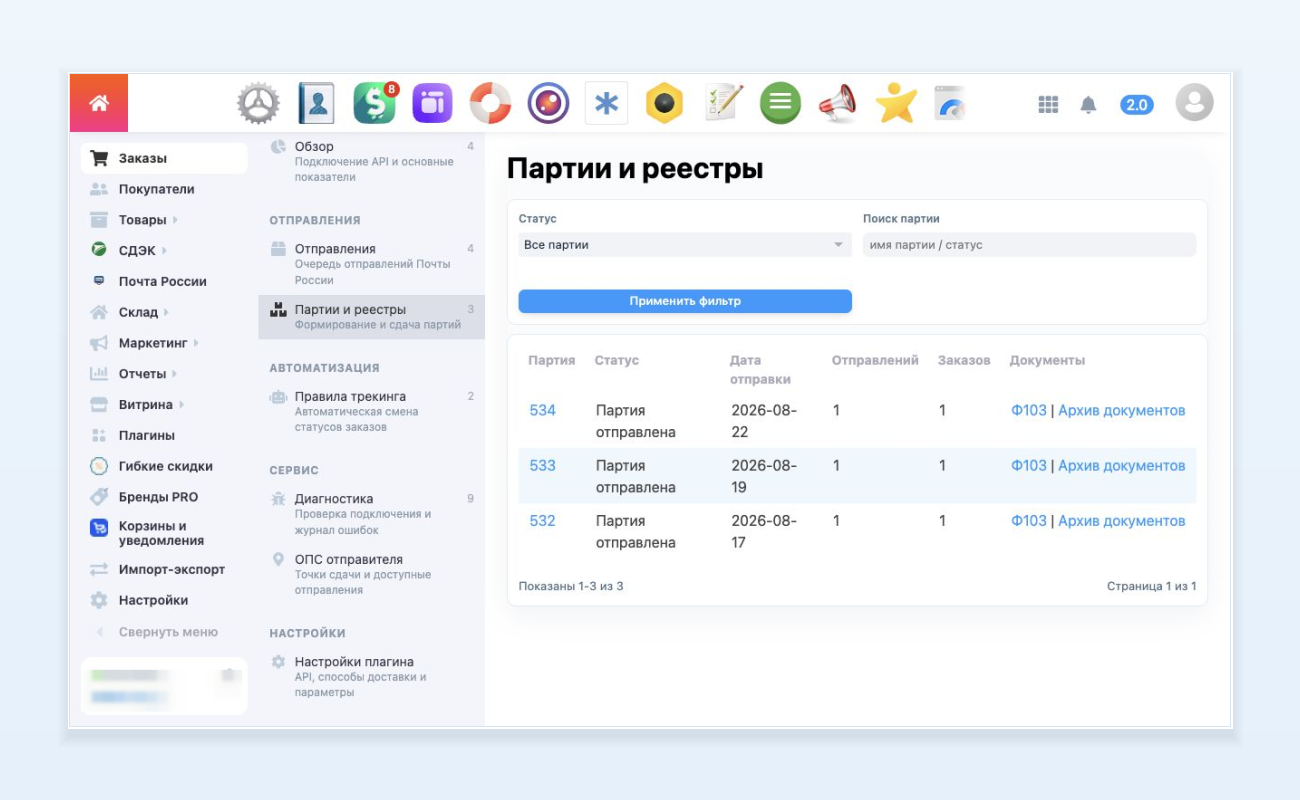The image size is (1300, 800).
Task: Open Отправления queue section
Action: click(x=371, y=264)
